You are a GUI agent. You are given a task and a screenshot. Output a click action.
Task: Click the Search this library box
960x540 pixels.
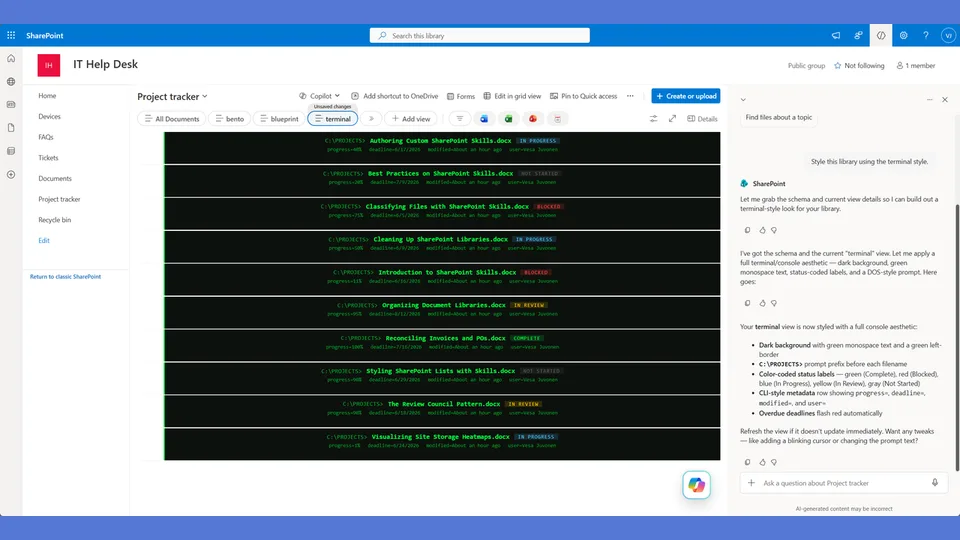coord(480,36)
